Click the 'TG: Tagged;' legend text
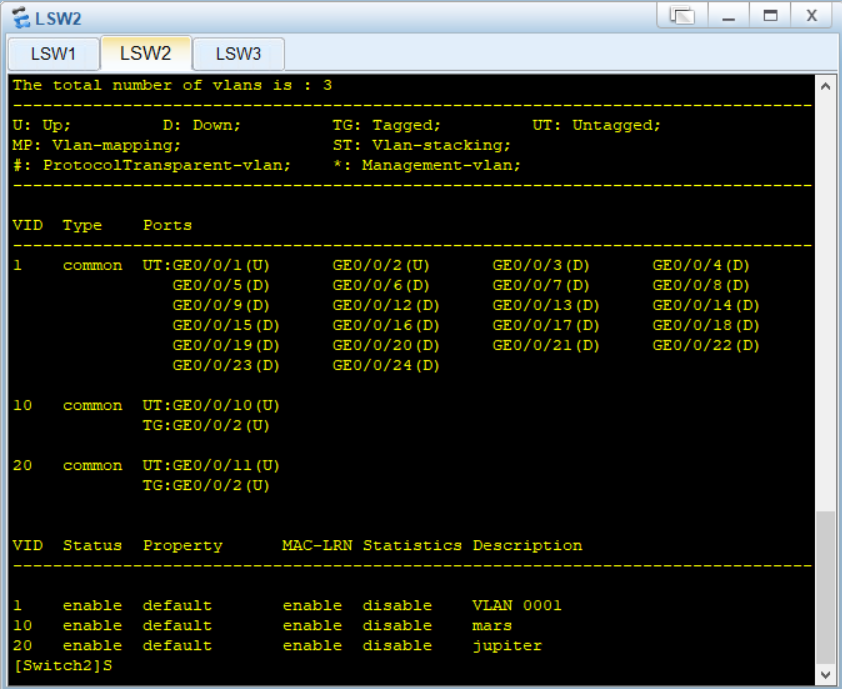Viewport: 842px width, 689px height. (387, 125)
